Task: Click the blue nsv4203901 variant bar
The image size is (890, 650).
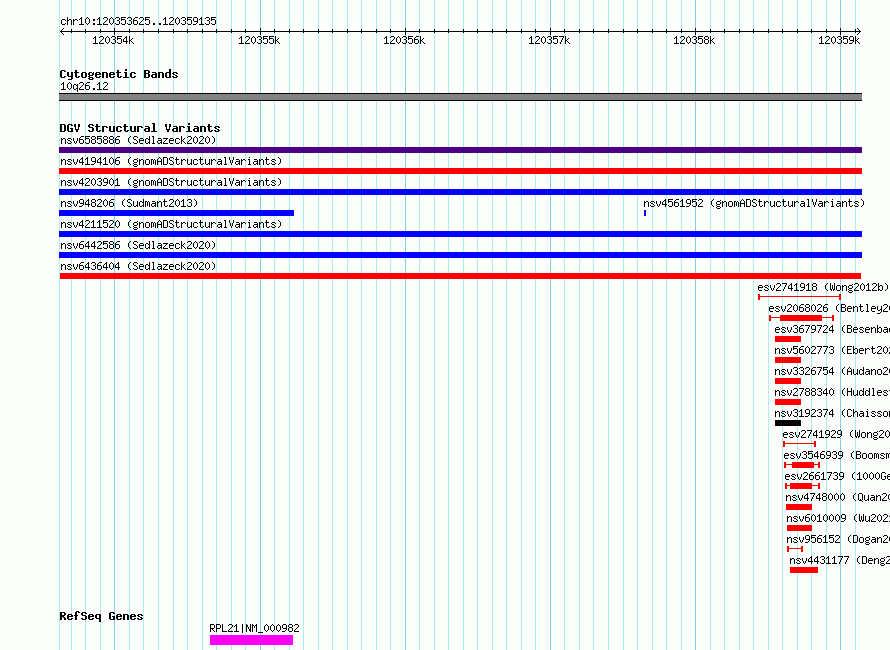Action: pos(460,192)
